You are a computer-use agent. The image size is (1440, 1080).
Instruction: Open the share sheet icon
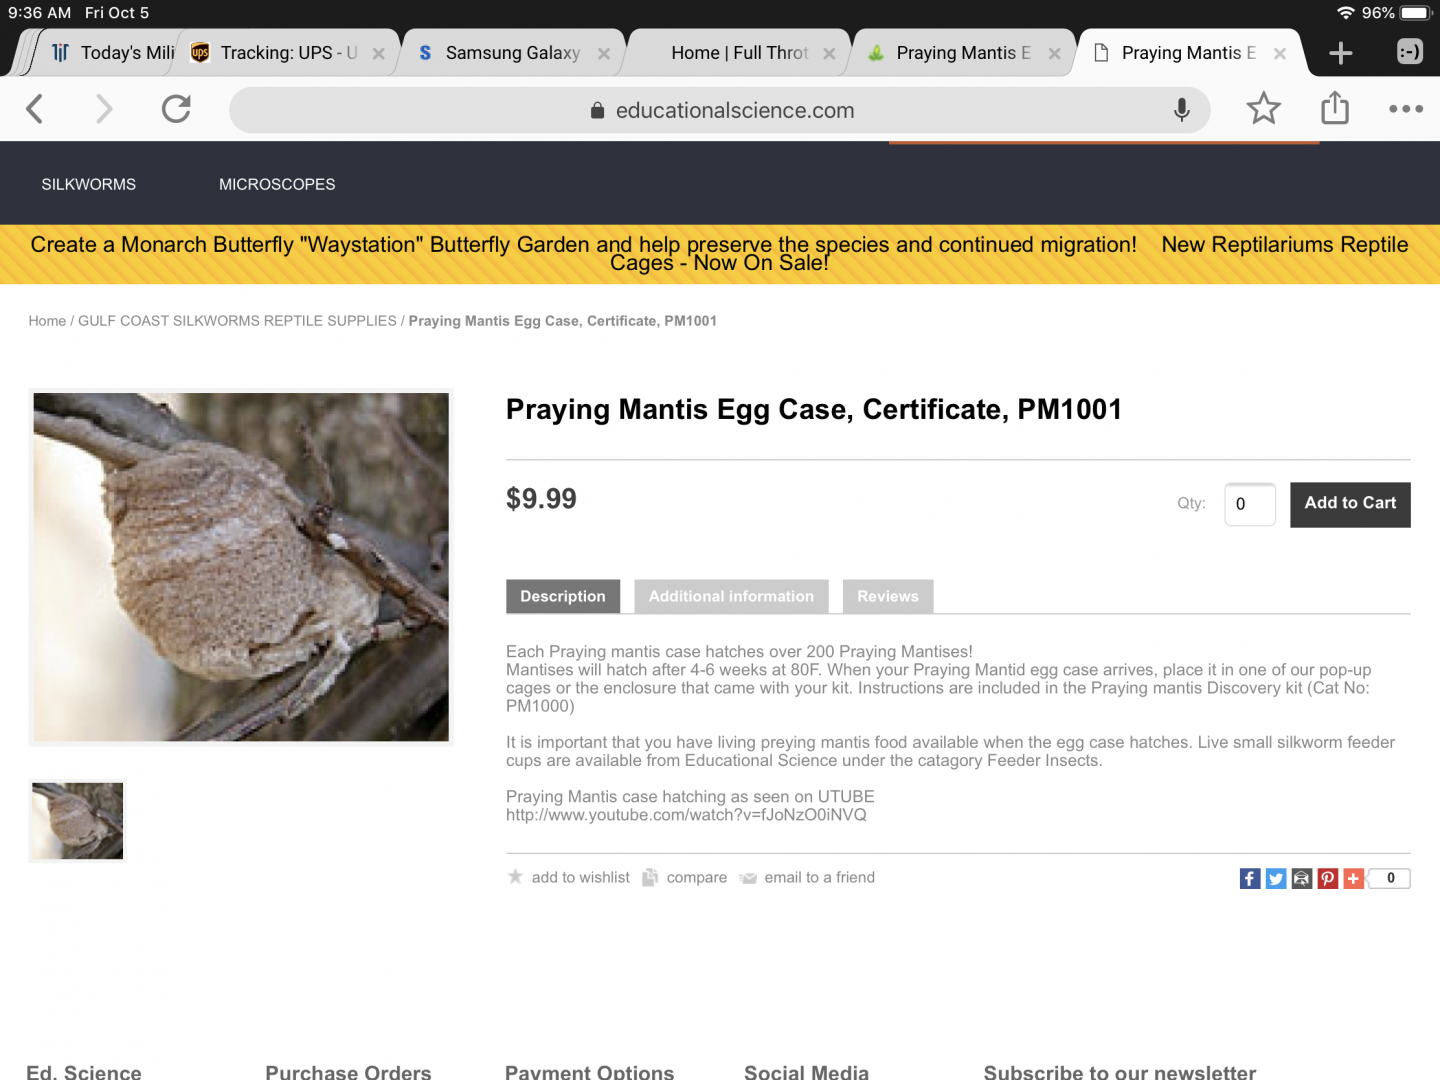(x=1335, y=107)
